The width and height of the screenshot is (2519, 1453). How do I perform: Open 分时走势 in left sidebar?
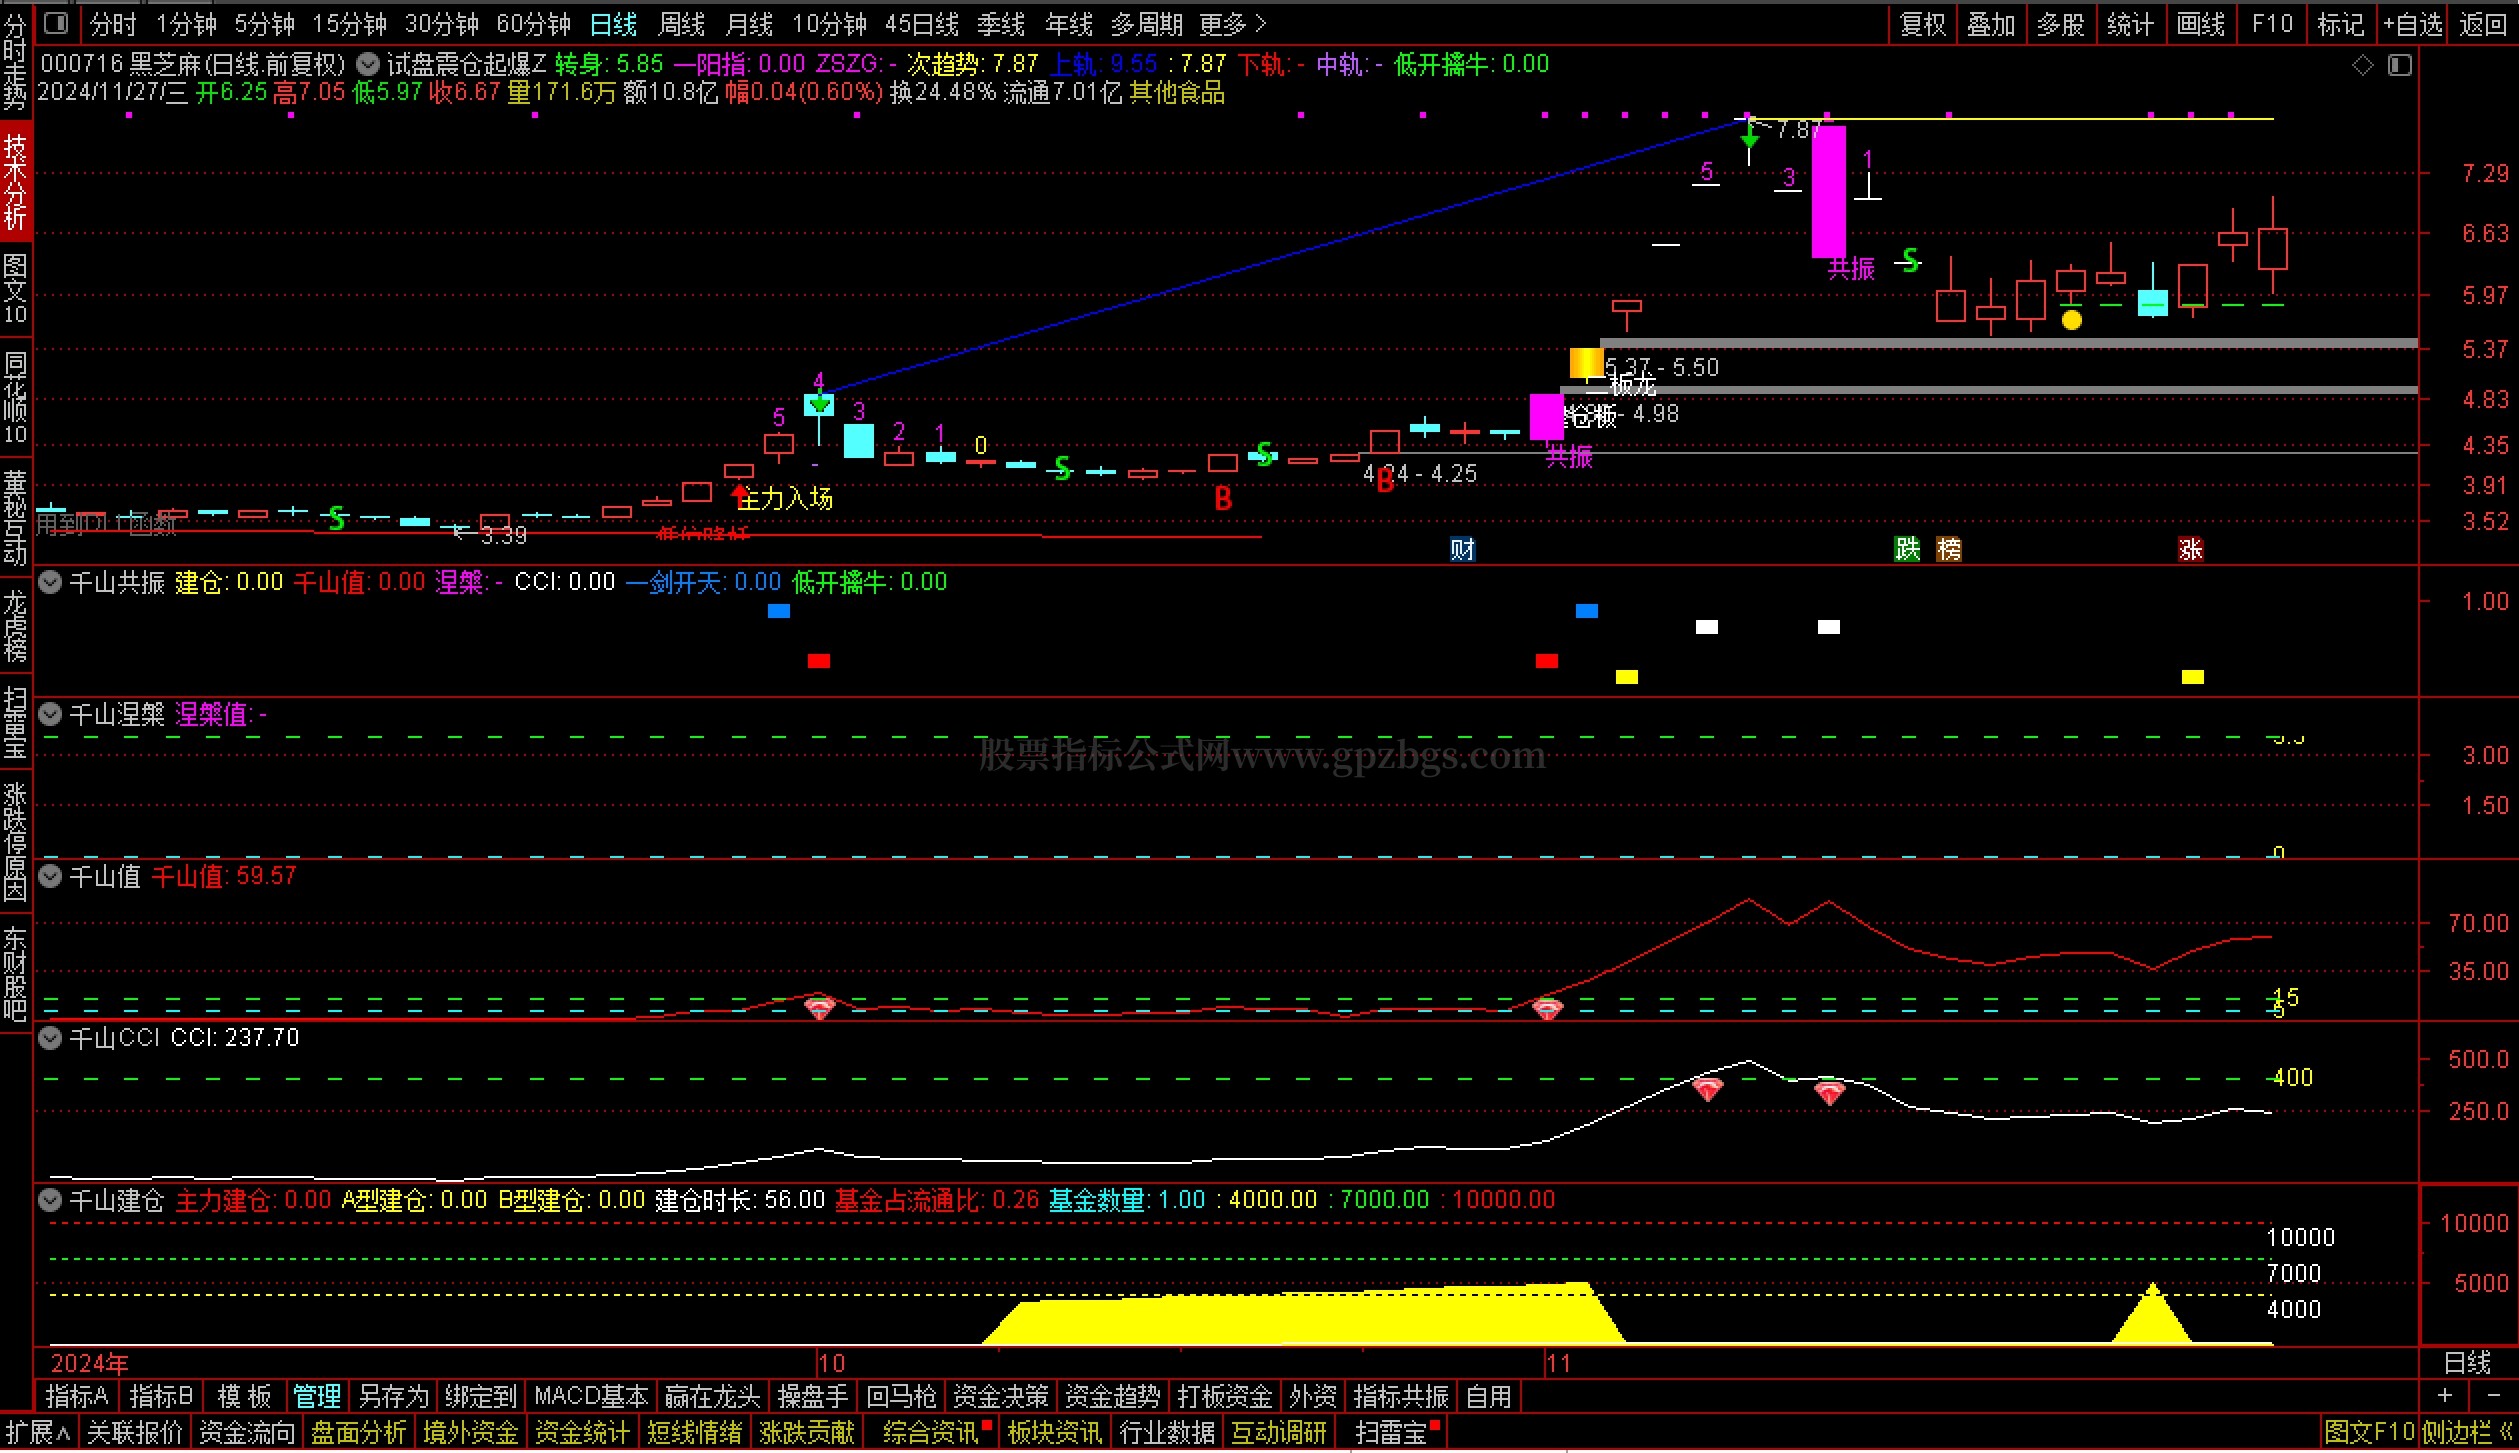pyautogui.click(x=15, y=62)
